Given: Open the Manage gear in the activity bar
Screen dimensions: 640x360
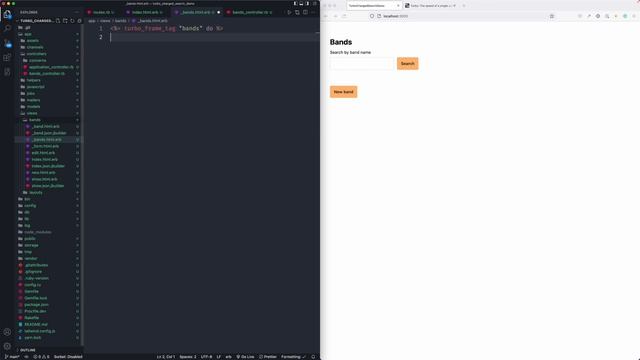Looking at the screenshot, I should [7, 346].
